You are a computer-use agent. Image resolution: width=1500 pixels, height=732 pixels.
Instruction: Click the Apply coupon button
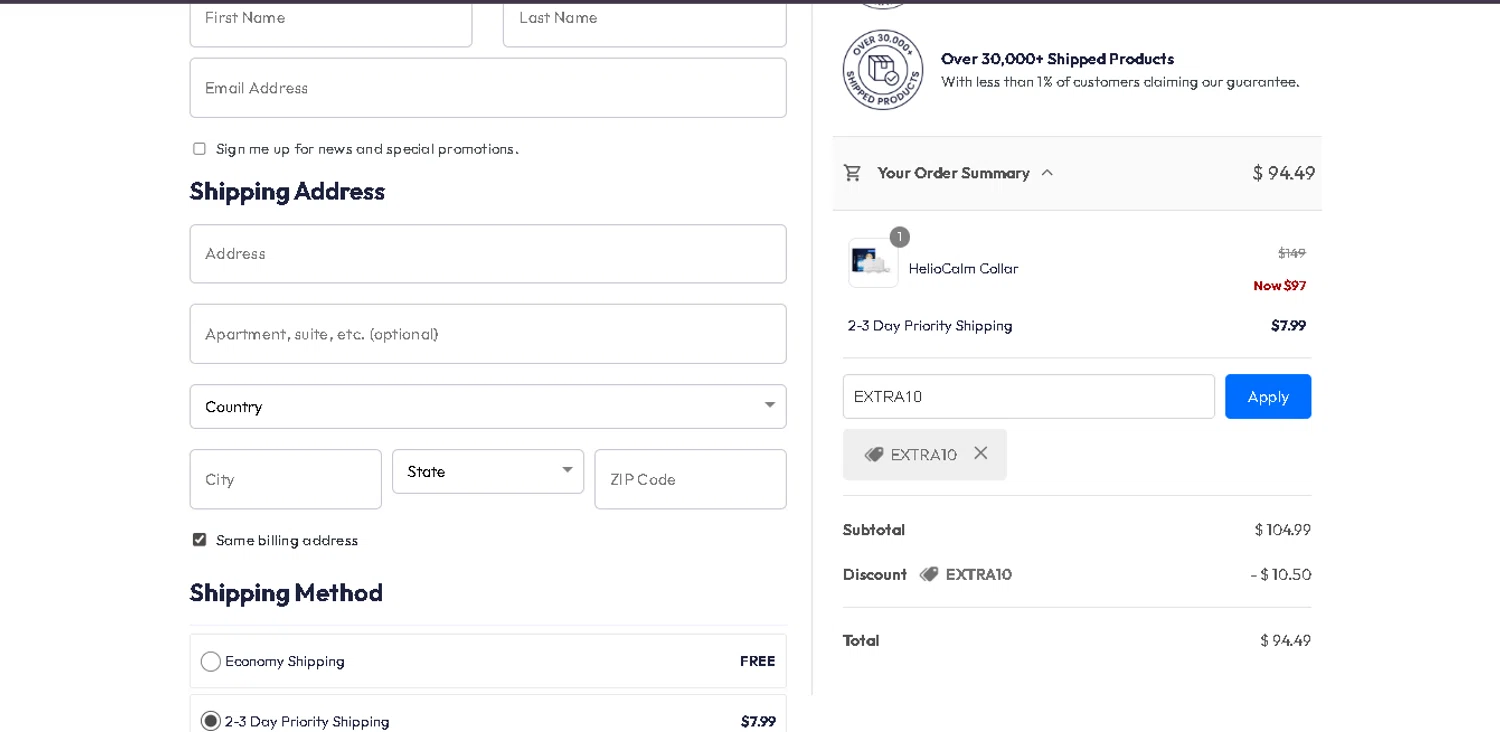[1268, 396]
